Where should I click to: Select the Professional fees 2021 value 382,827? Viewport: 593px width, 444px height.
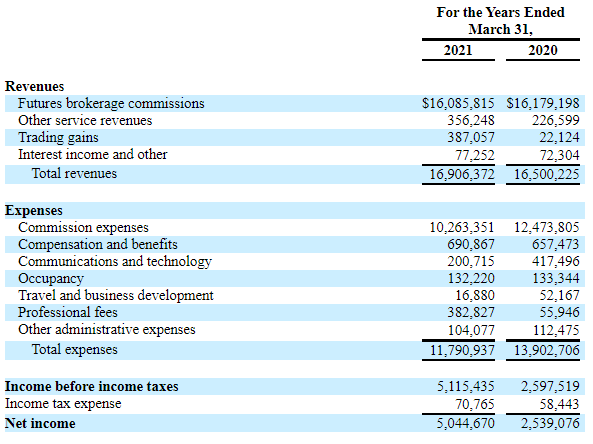pos(471,312)
